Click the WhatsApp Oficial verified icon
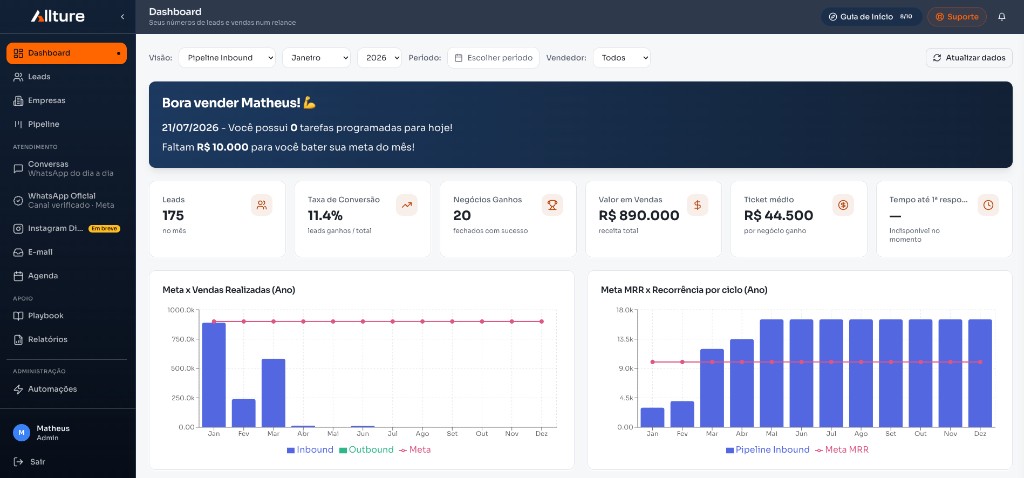 (x=18, y=200)
